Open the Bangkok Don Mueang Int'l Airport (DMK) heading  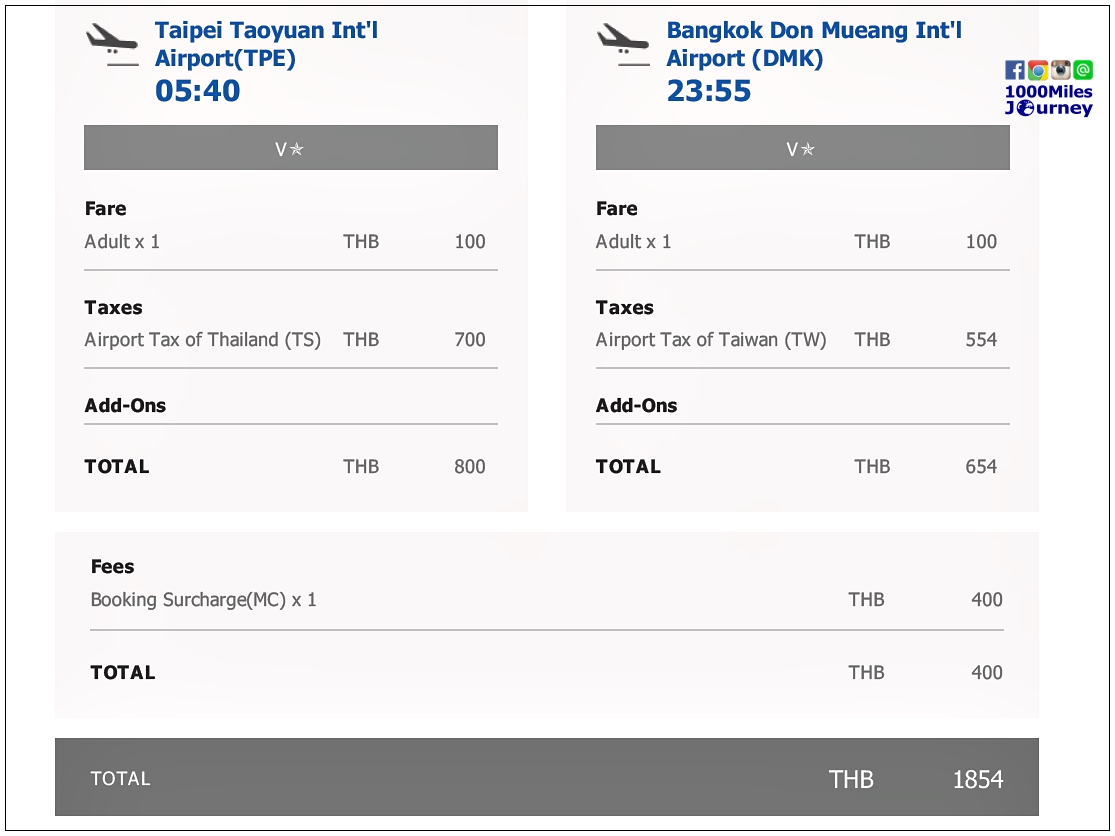[813, 44]
